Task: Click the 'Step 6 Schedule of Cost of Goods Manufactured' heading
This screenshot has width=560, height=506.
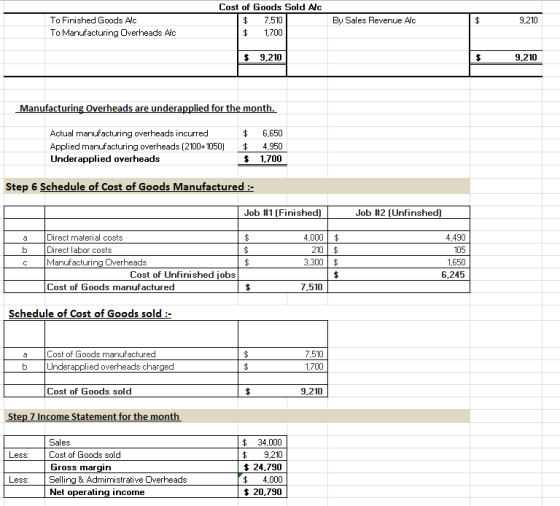Action: pyautogui.click(x=130, y=187)
